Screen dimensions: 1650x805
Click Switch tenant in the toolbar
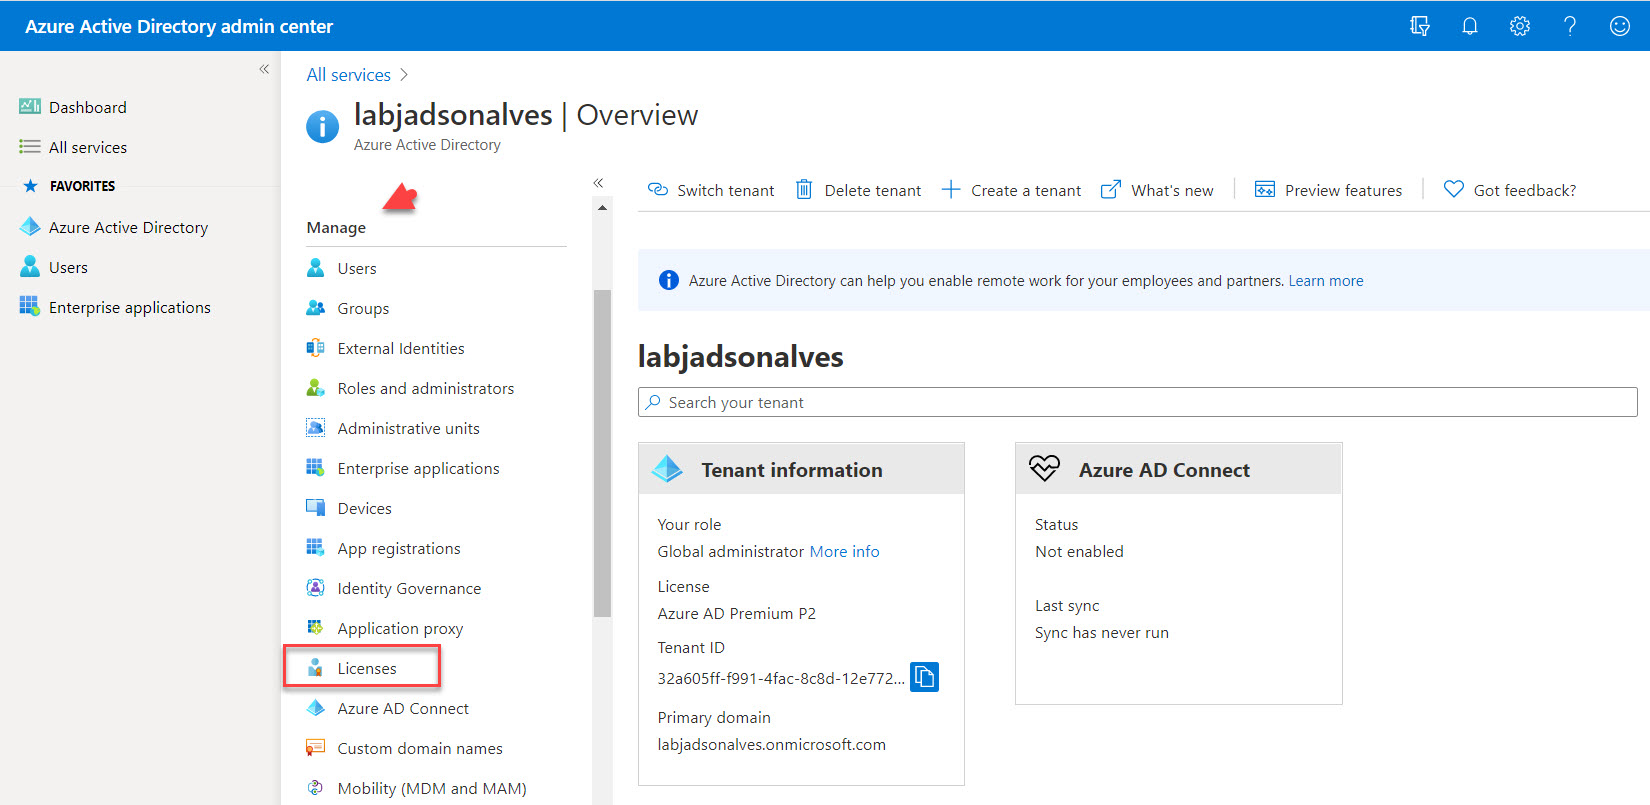point(711,190)
